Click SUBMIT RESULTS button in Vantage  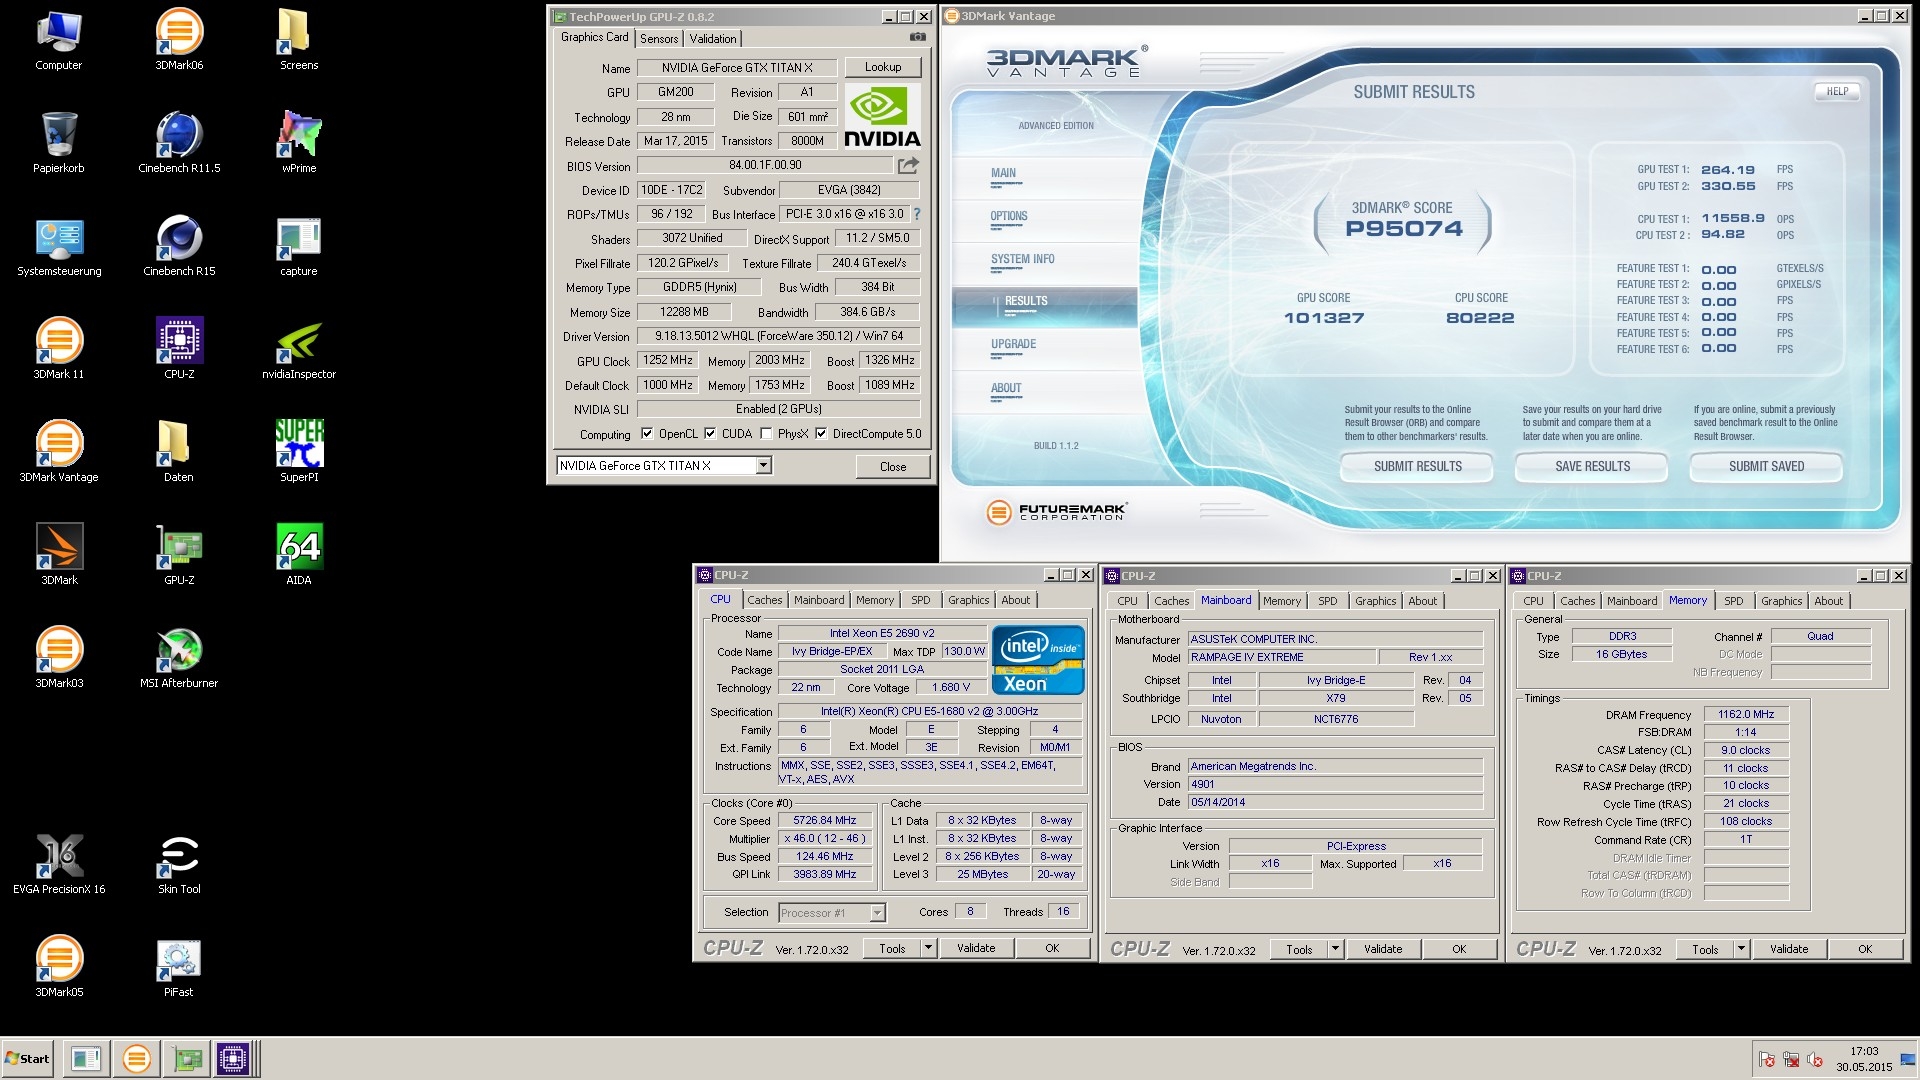pos(1417,467)
